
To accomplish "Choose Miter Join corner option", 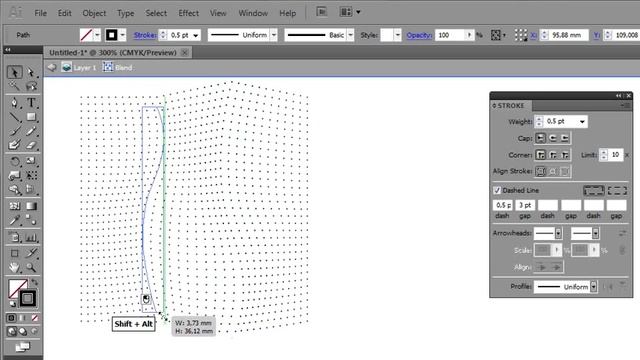I will coord(540,155).
